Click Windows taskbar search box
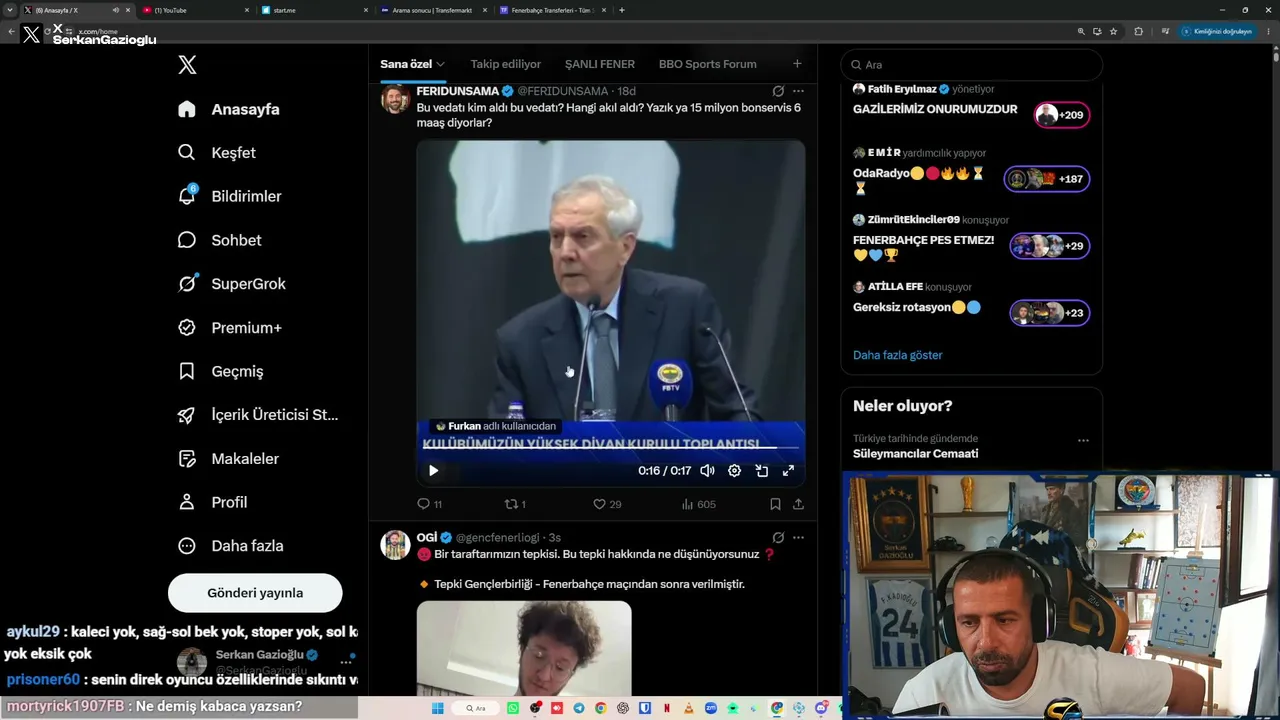The image size is (1280, 720). [475, 708]
